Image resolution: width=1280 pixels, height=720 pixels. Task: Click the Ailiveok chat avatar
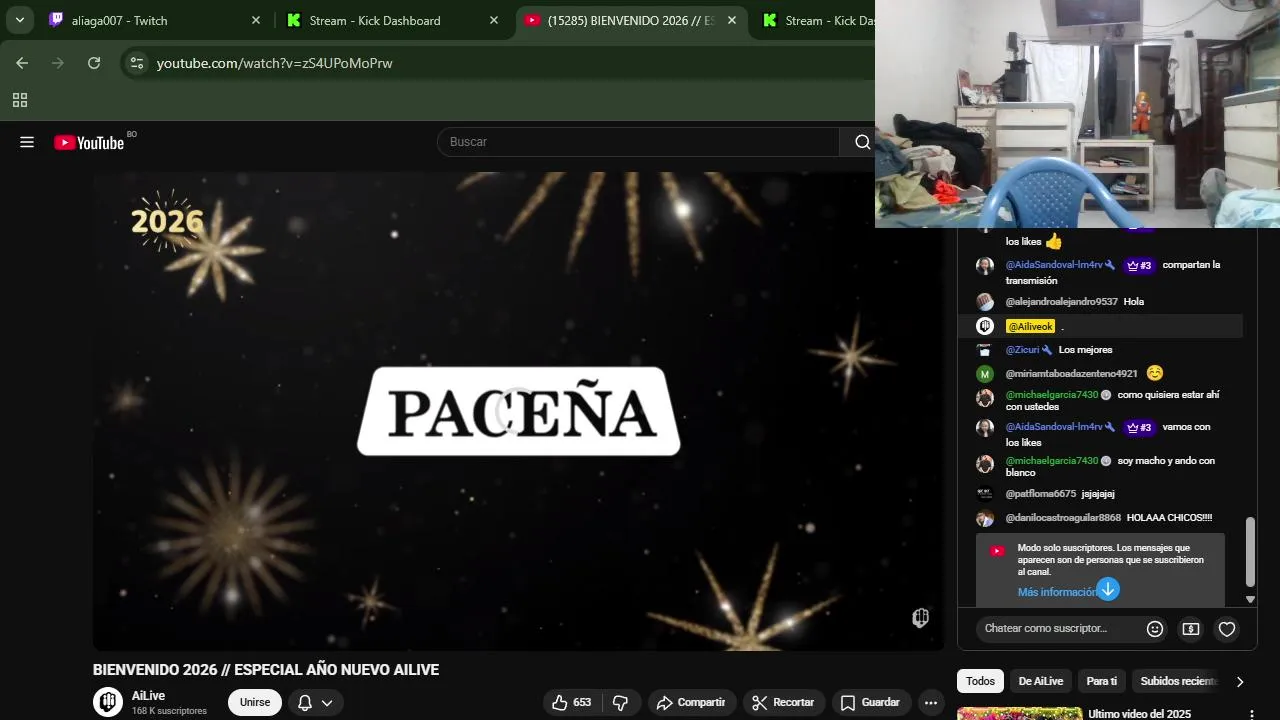[x=985, y=326]
